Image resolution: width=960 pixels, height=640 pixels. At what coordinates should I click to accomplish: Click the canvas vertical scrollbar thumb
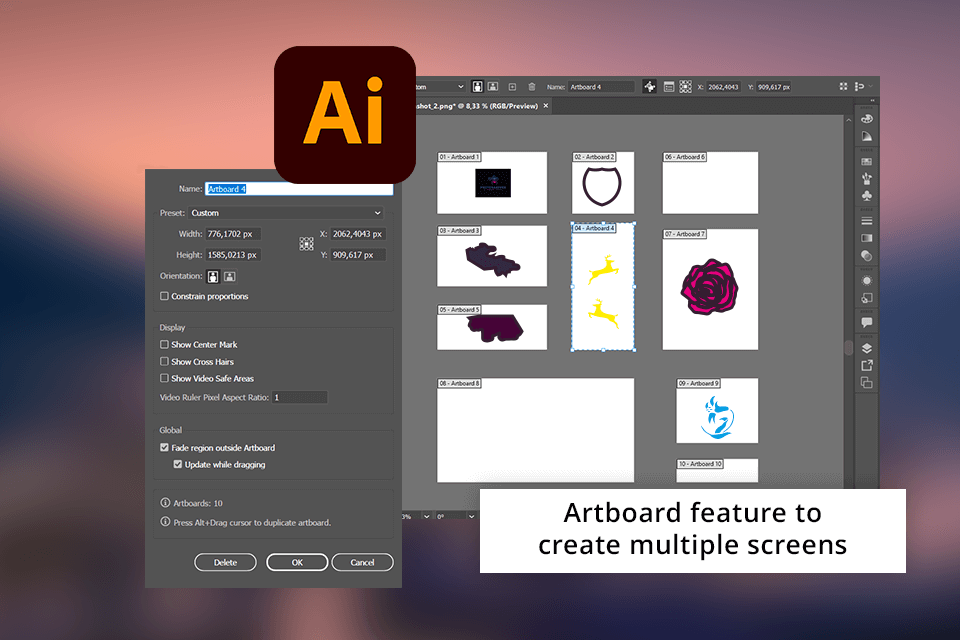(x=848, y=347)
